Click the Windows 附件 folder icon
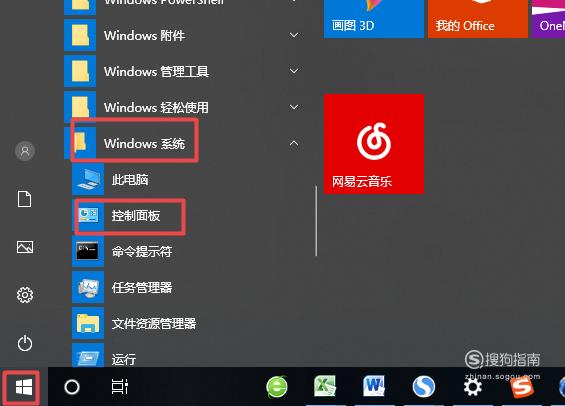Viewport: 565px width, 406px height. (80, 35)
